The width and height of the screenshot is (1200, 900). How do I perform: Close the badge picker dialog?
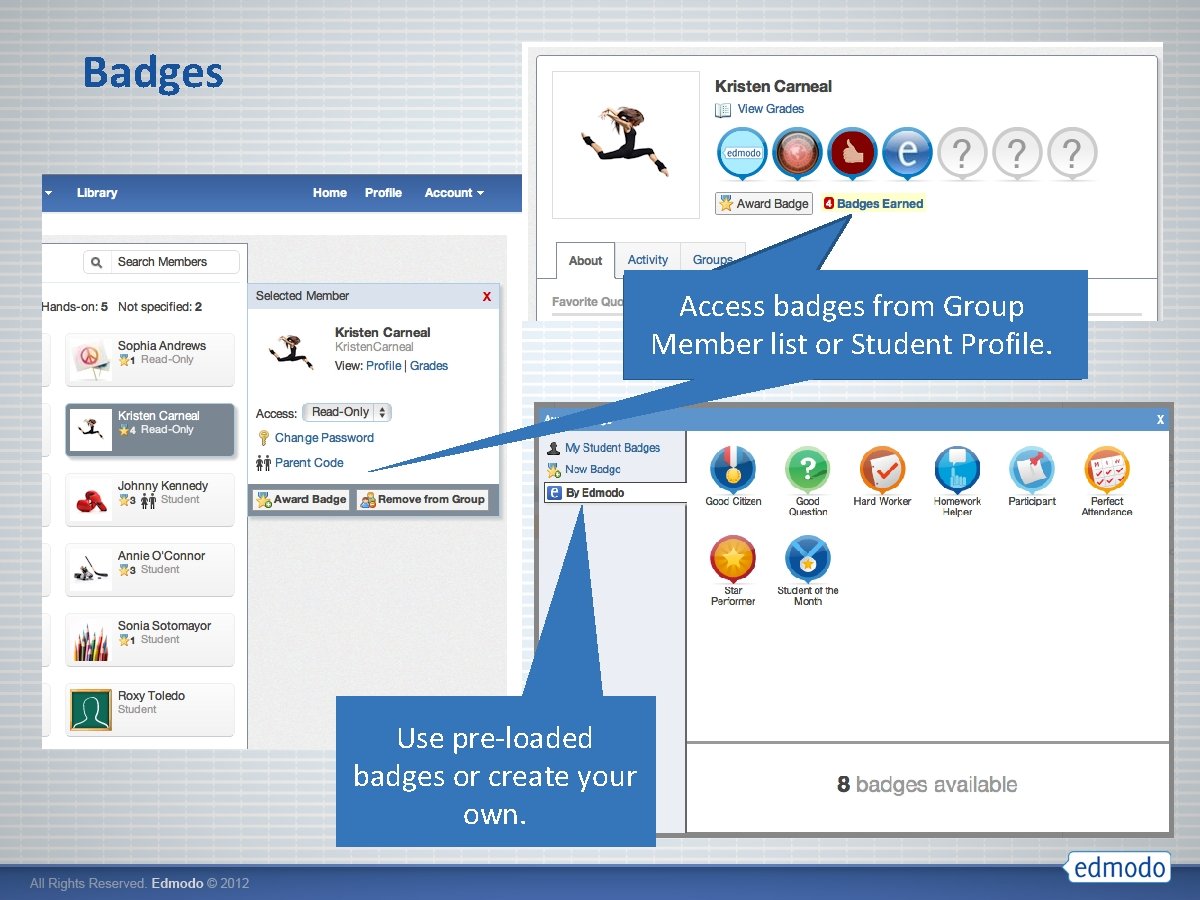coord(1160,419)
